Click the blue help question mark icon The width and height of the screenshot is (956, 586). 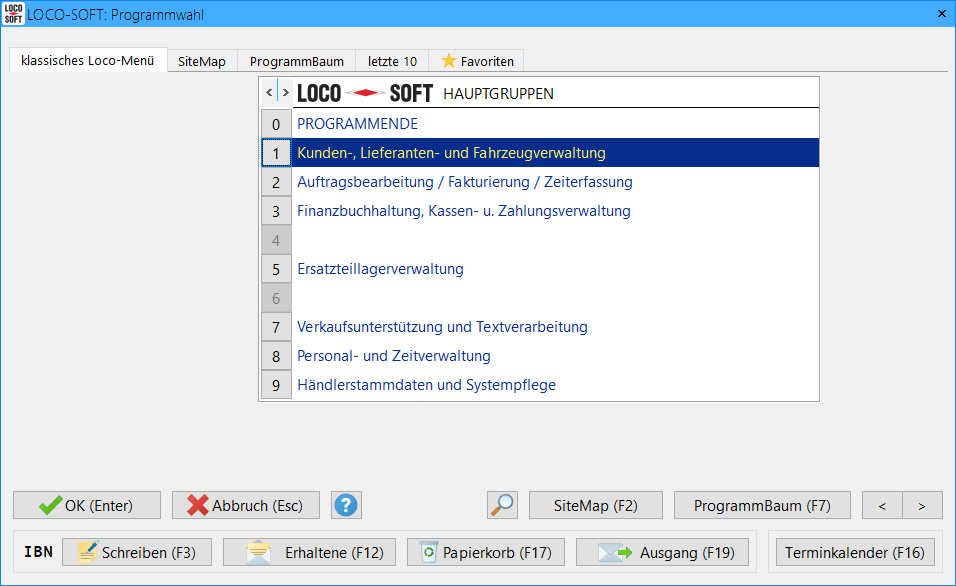346,505
